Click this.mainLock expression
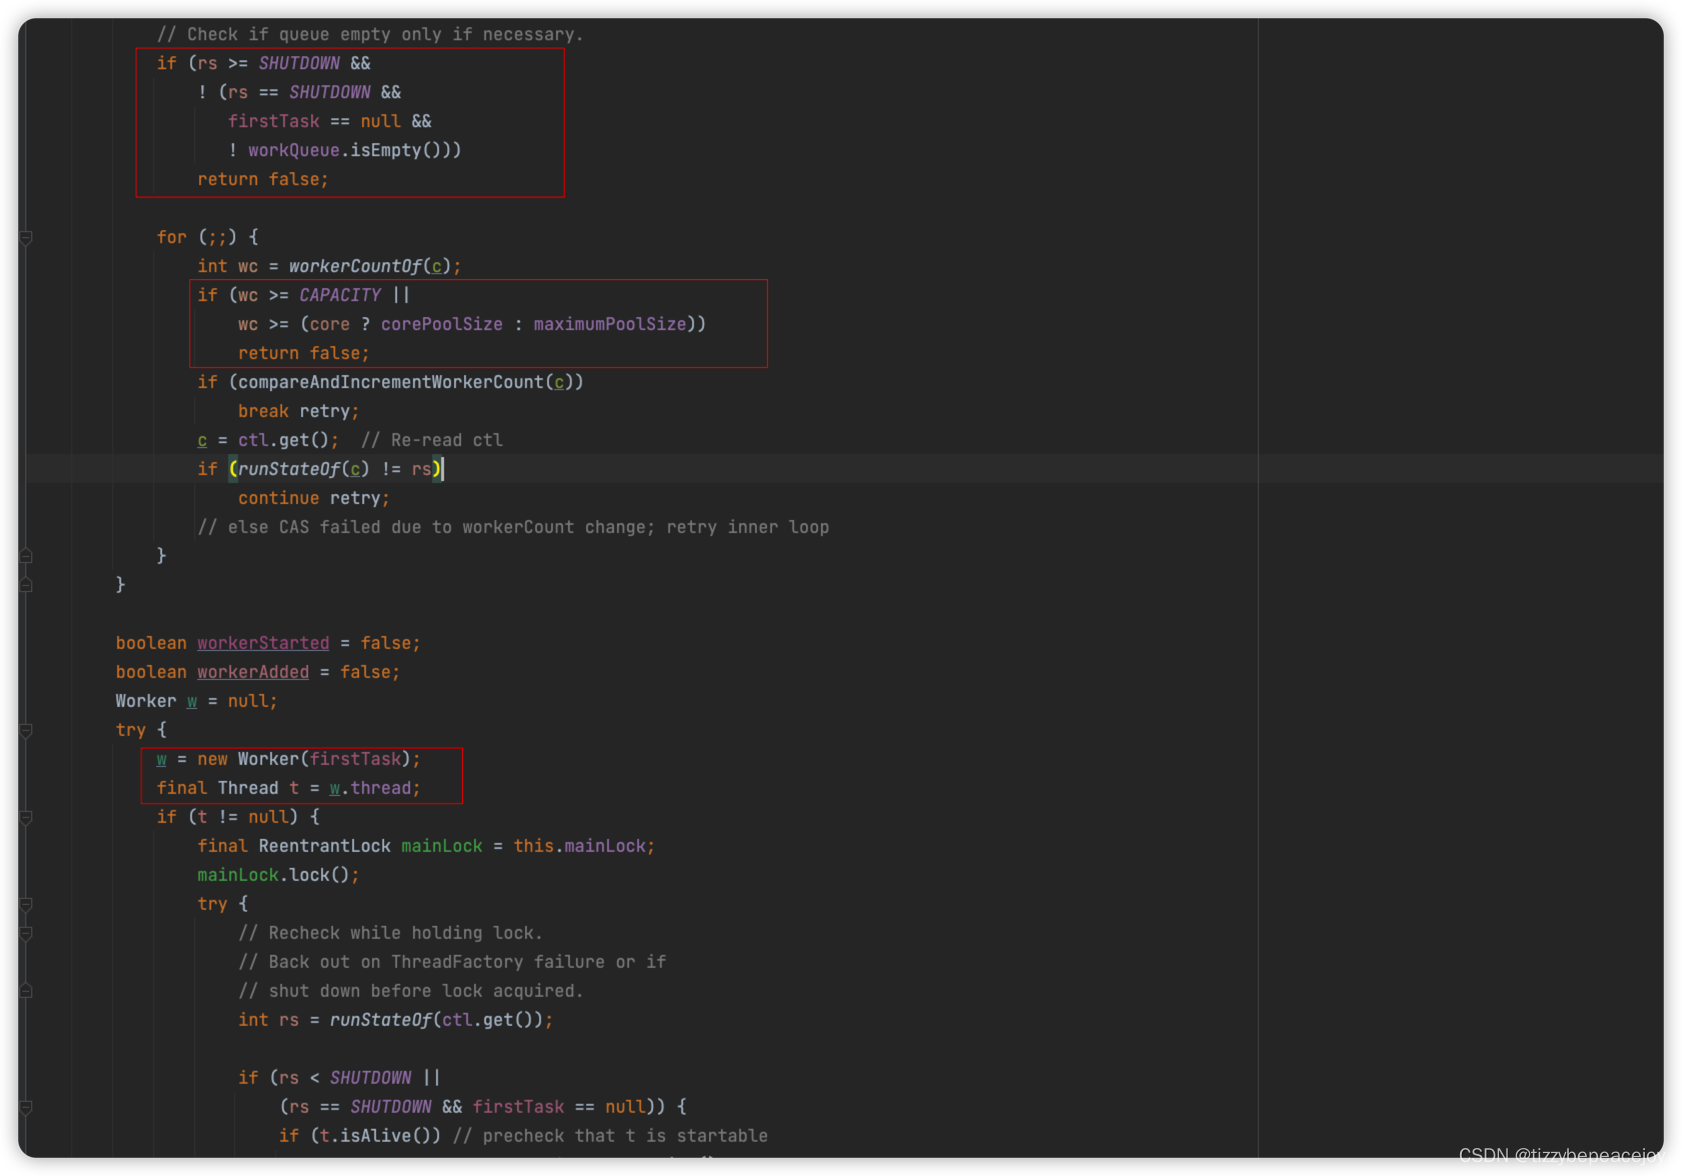Viewport: 1682px width, 1176px height. pyautogui.click(x=579, y=846)
